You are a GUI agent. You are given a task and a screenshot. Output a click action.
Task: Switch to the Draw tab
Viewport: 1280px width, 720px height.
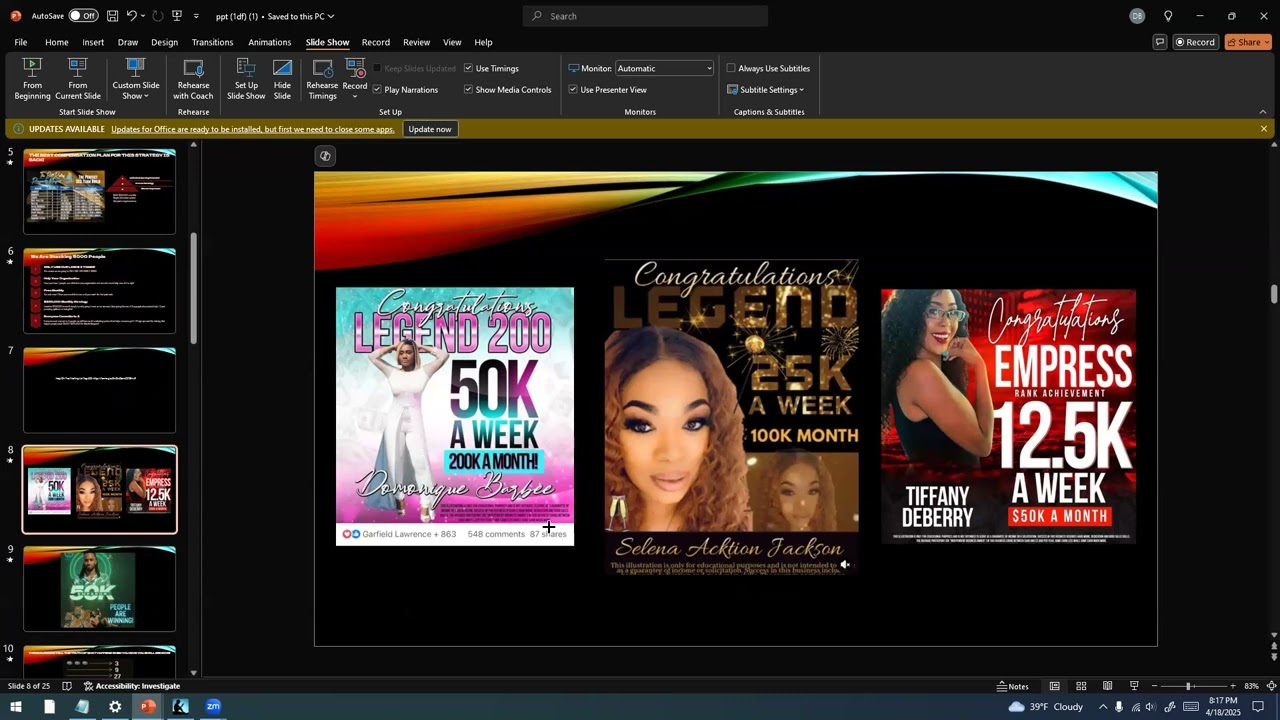point(128,42)
